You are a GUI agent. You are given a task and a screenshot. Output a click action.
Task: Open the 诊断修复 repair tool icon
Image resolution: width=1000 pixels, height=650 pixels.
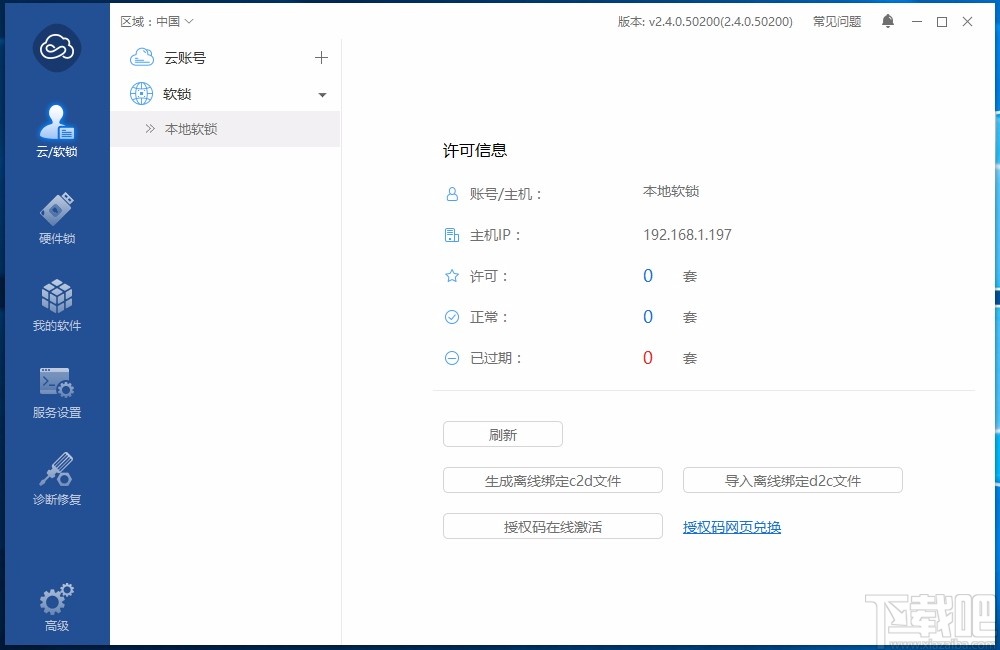[55, 470]
